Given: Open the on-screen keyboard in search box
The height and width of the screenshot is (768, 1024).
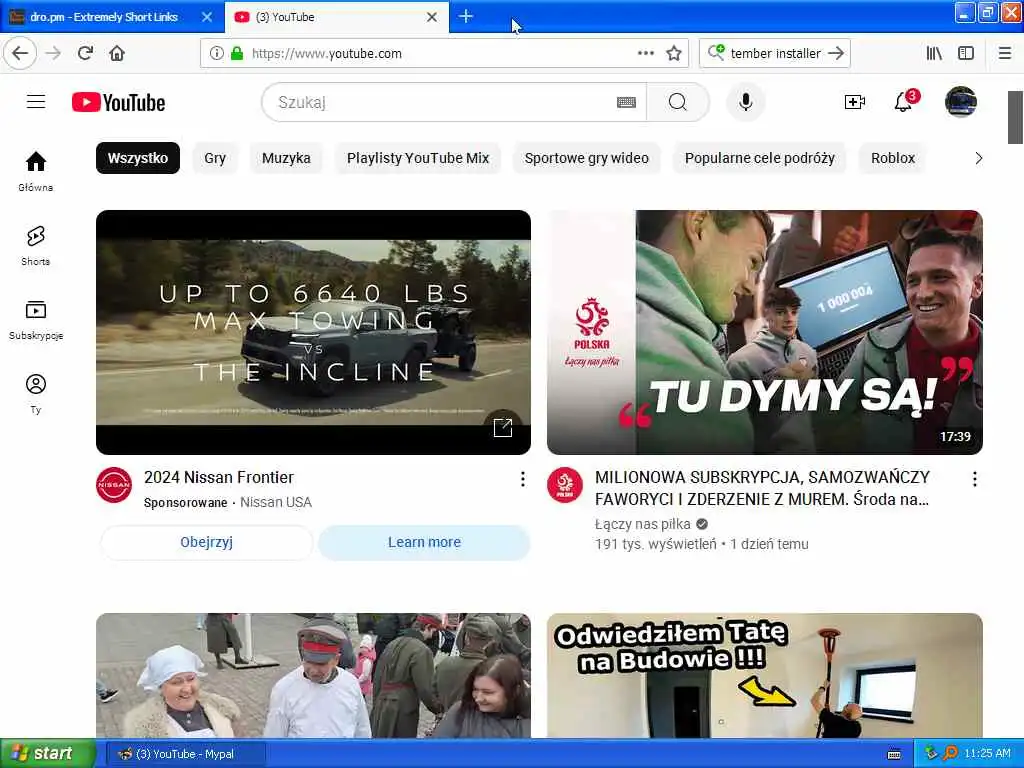Looking at the screenshot, I should pos(626,103).
